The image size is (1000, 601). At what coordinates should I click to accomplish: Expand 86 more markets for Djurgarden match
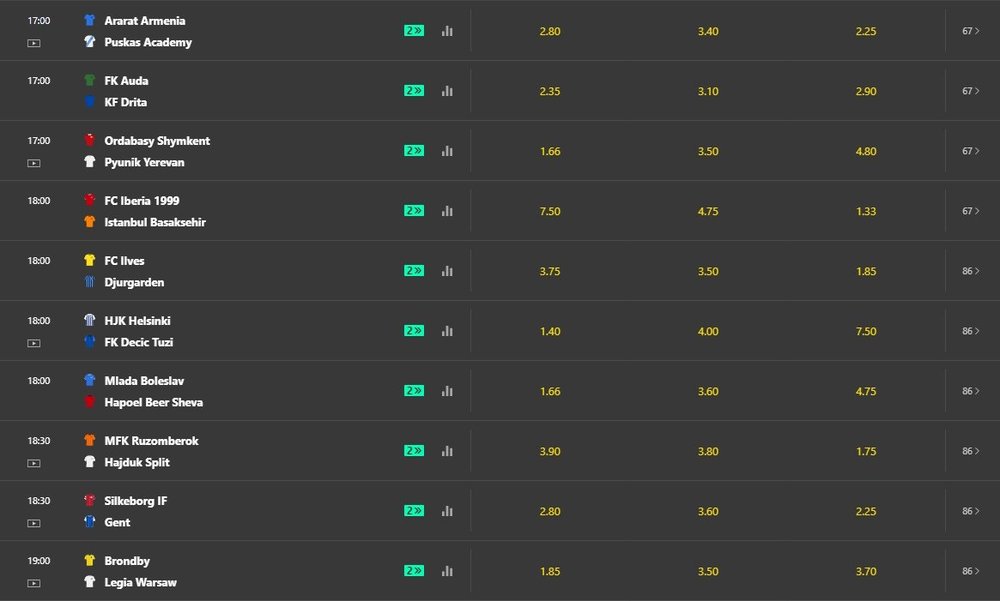971,271
